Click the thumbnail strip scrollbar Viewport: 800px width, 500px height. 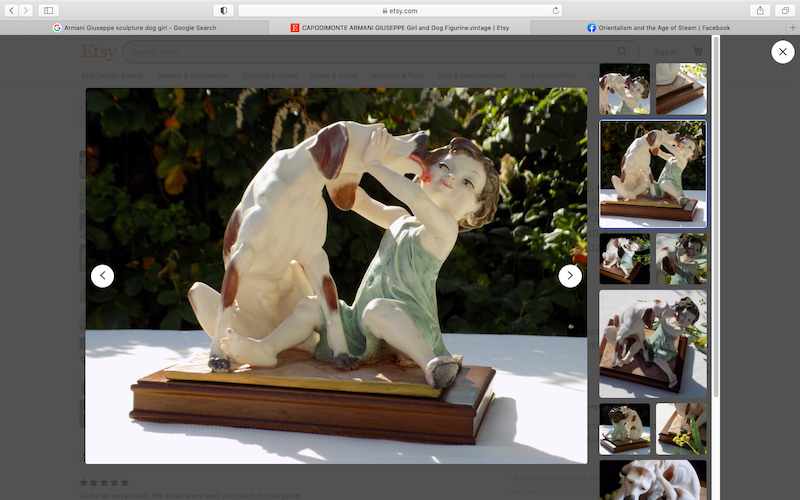click(x=716, y=216)
